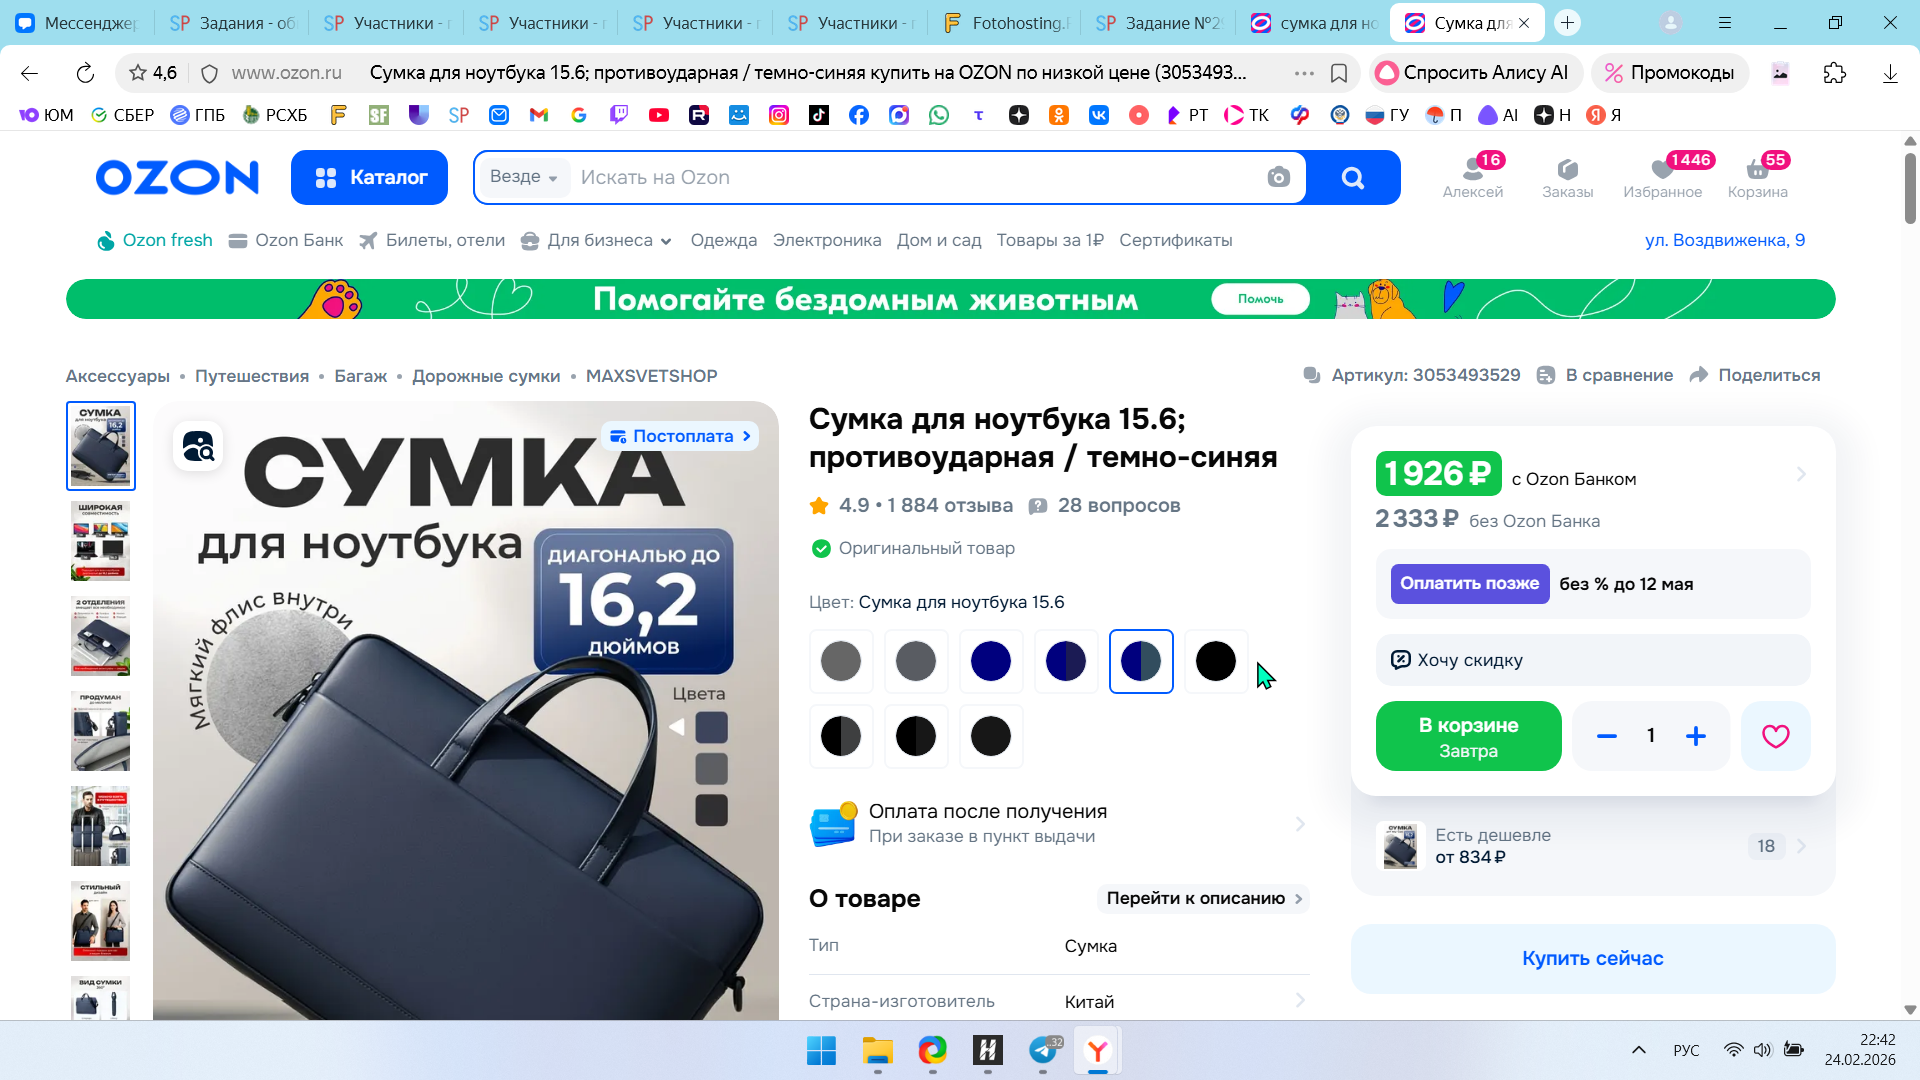This screenshot has width=1920, height=1080.
Task: Choose the bright blue color option
Action: 990,661
